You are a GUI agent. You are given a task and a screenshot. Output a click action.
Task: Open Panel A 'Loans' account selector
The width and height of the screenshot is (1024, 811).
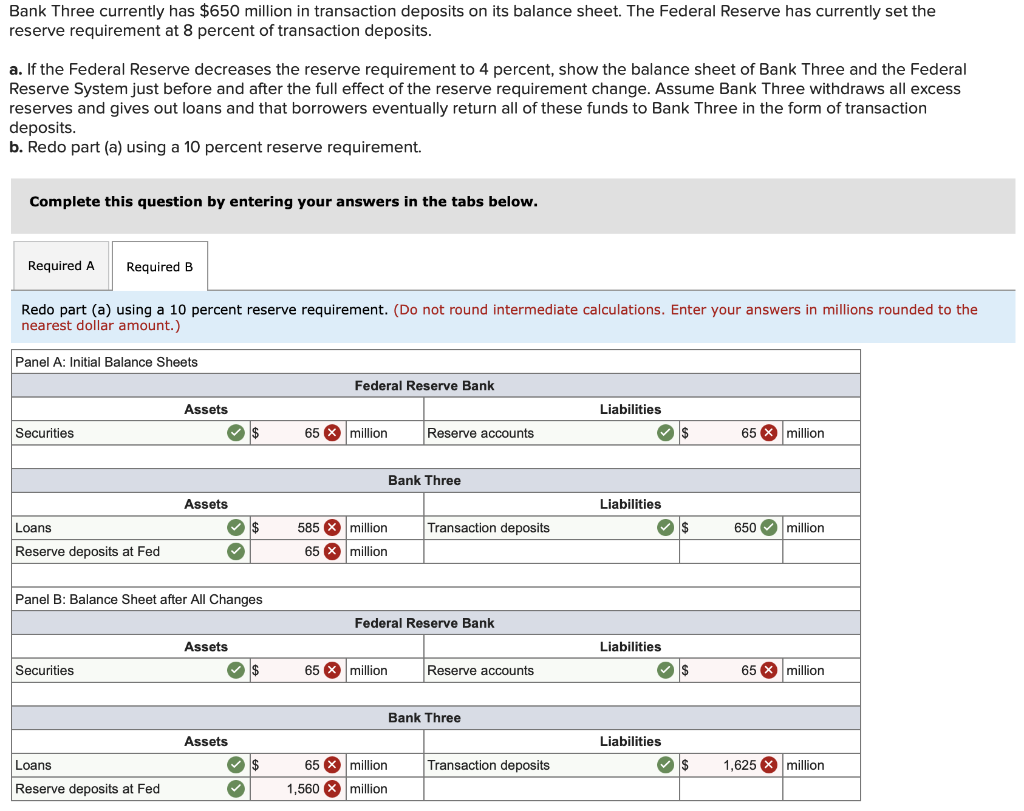[x=131, y=528]
